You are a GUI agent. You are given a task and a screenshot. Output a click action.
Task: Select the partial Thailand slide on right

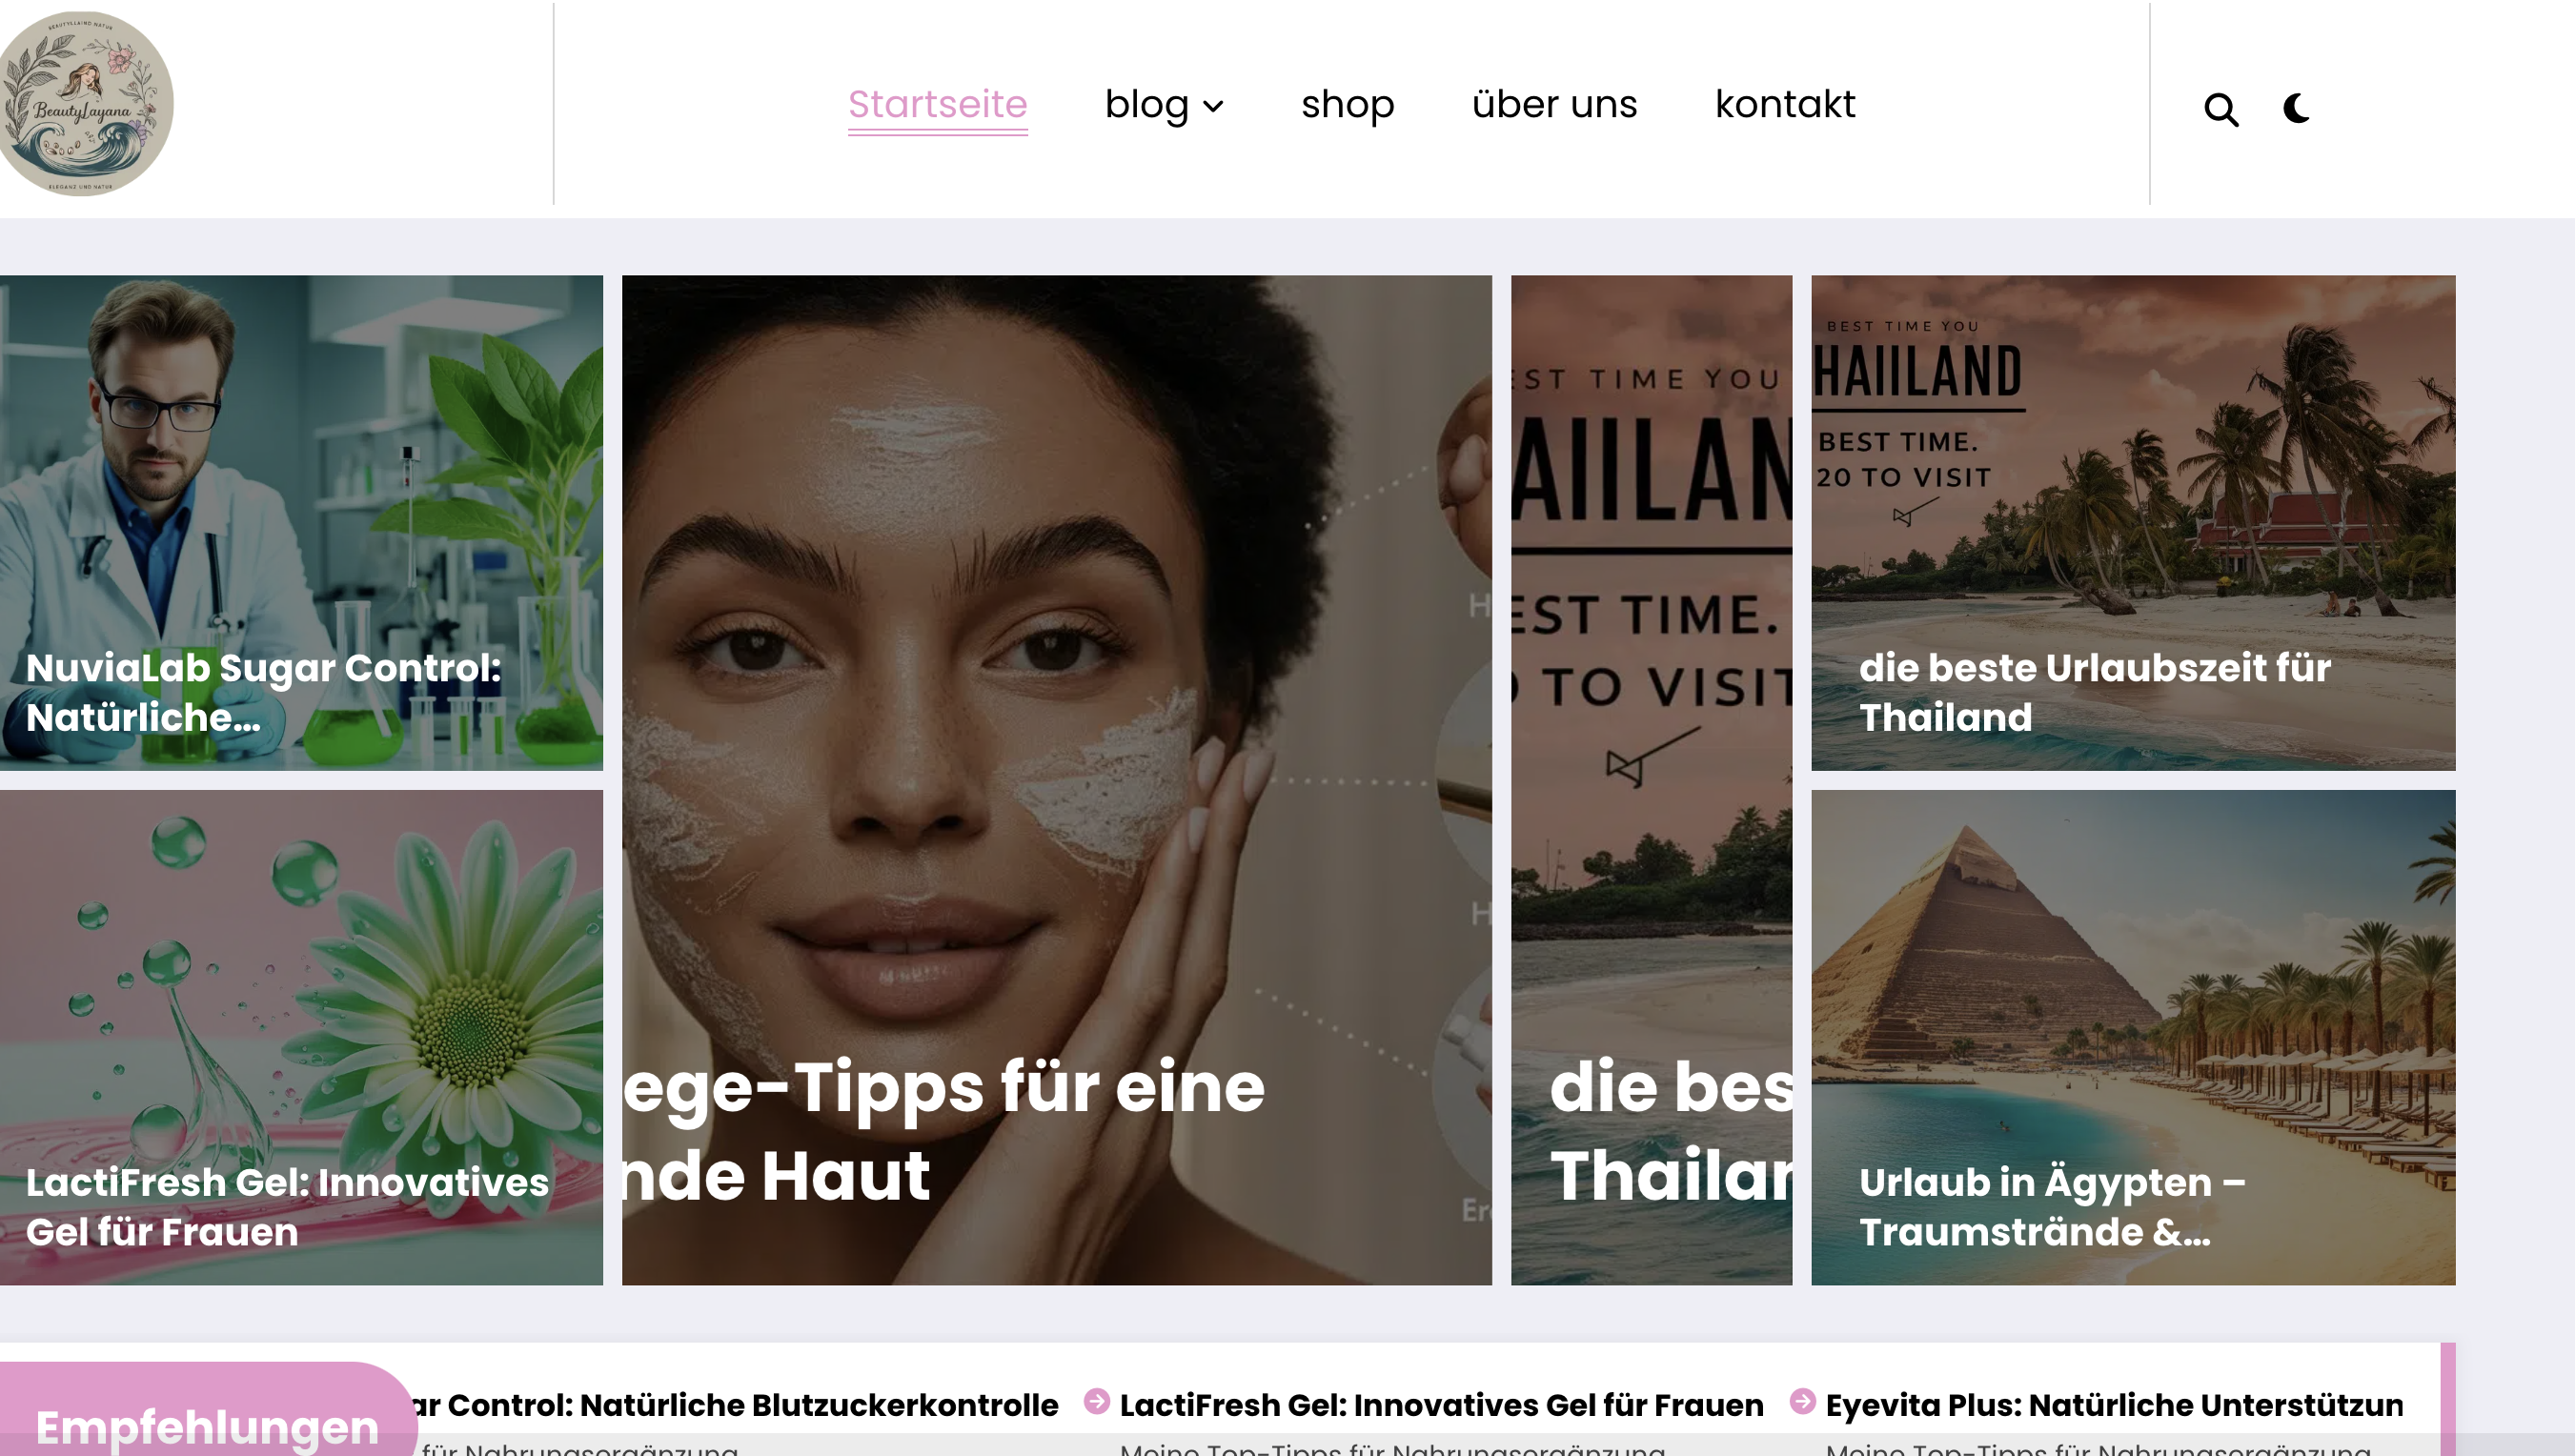[x=1651, y=780]
